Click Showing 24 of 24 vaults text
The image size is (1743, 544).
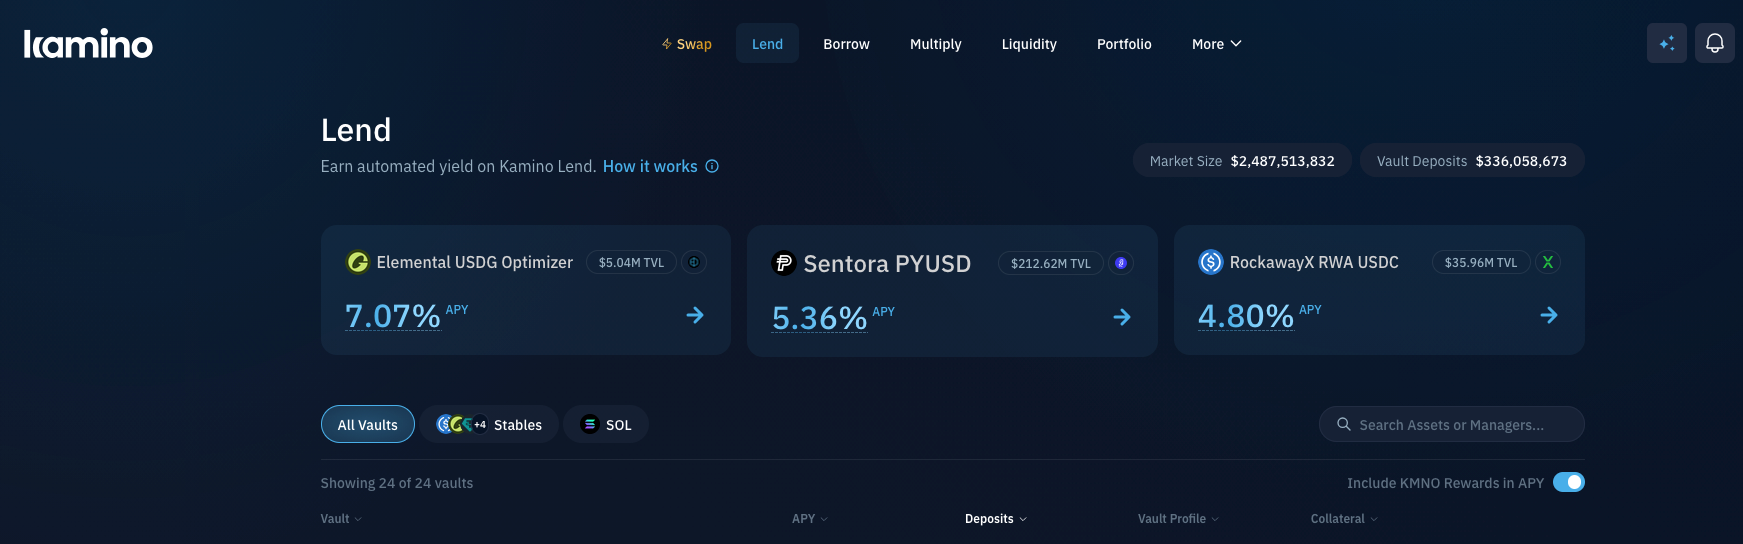(x=397, y=483)
